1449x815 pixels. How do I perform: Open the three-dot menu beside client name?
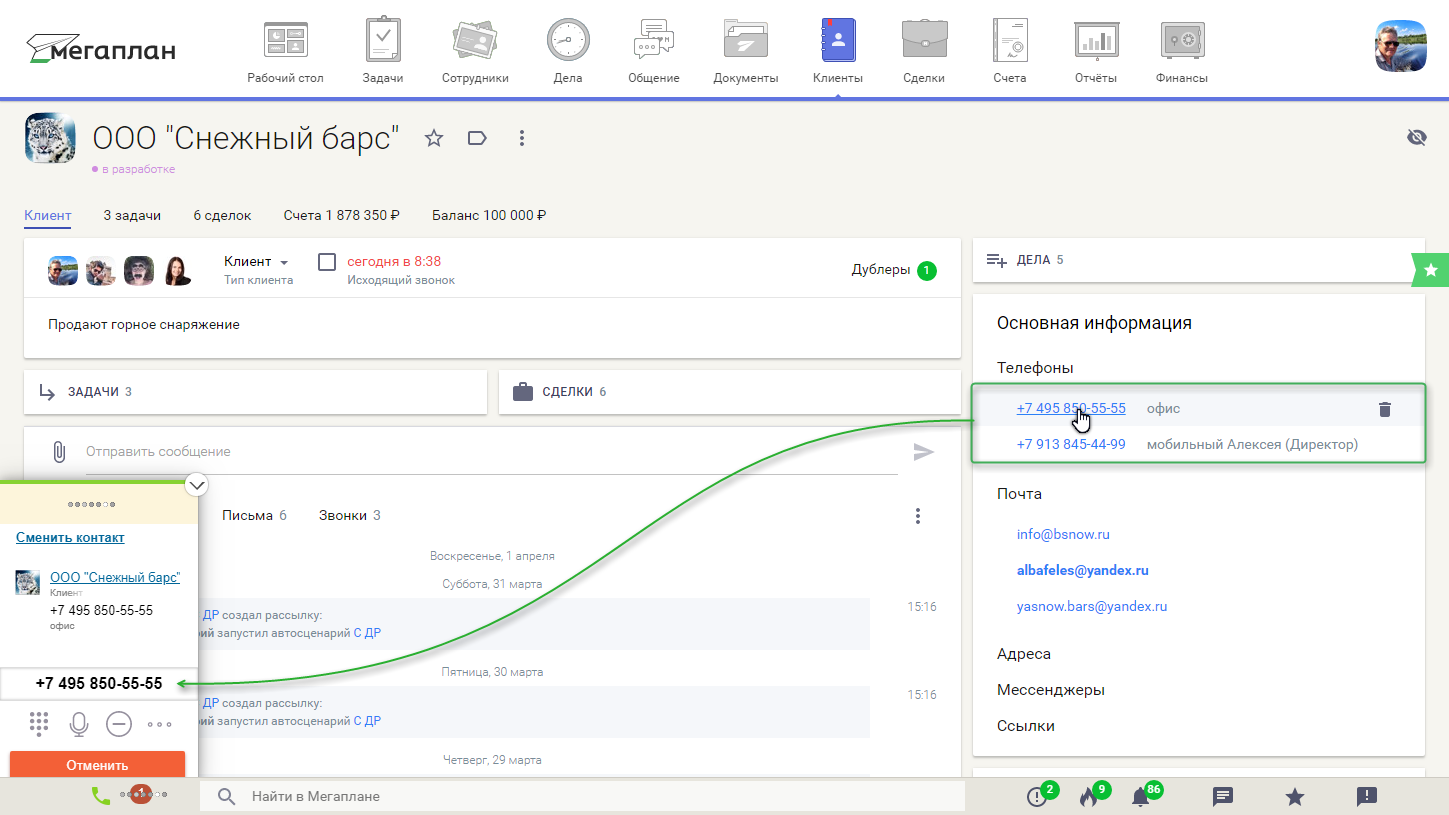[522, 138]
